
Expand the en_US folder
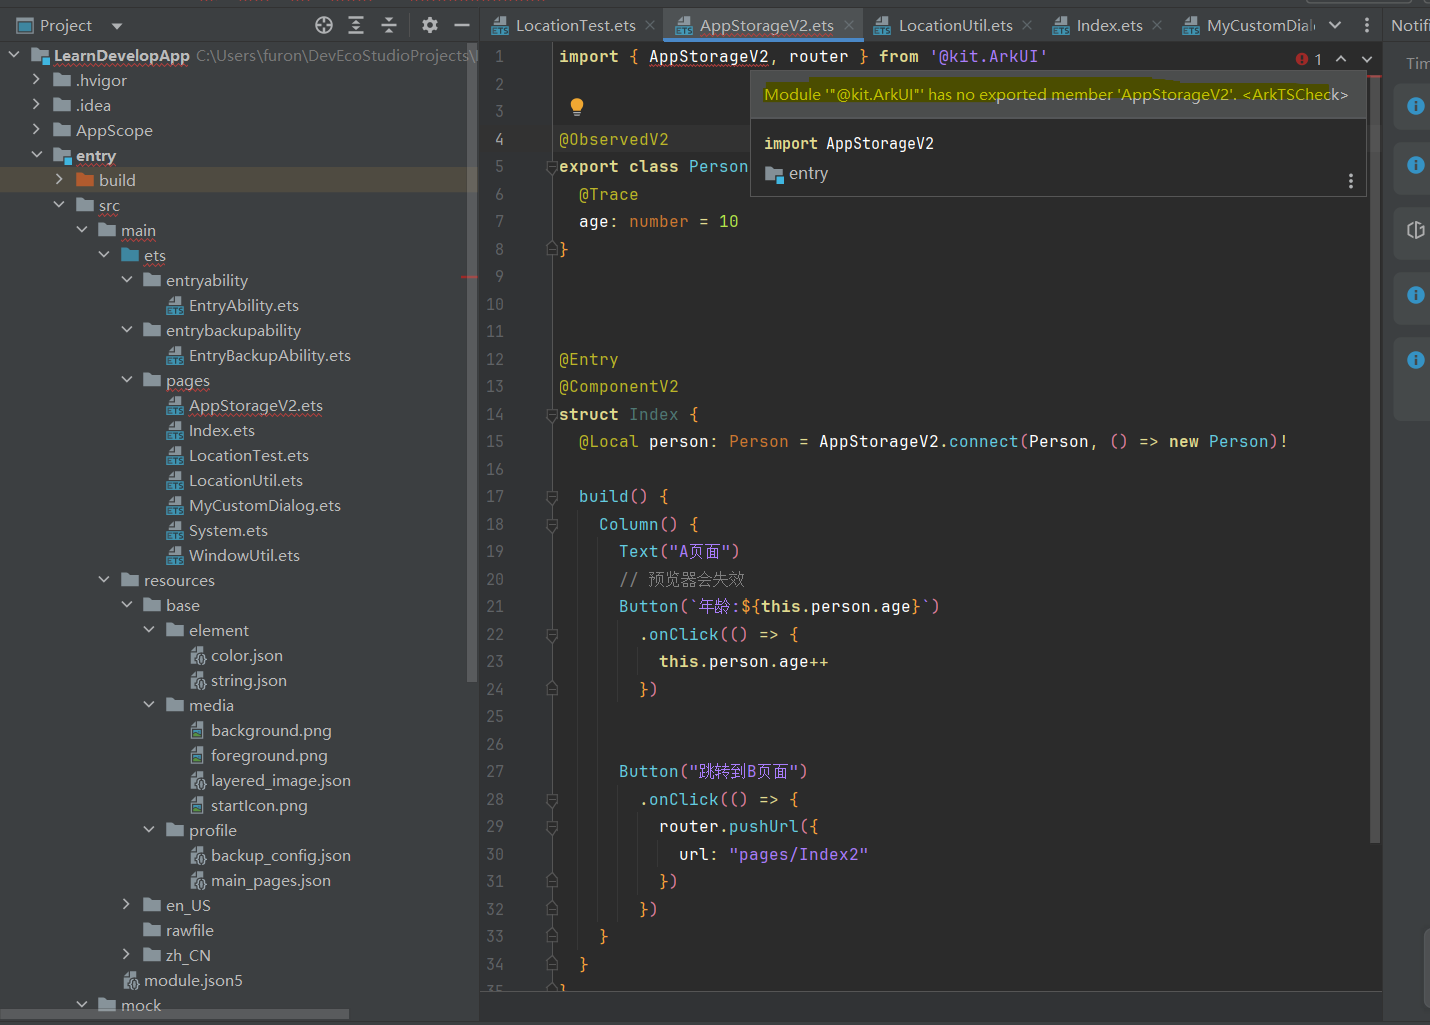pyautogui.click(x=126, y=904)
